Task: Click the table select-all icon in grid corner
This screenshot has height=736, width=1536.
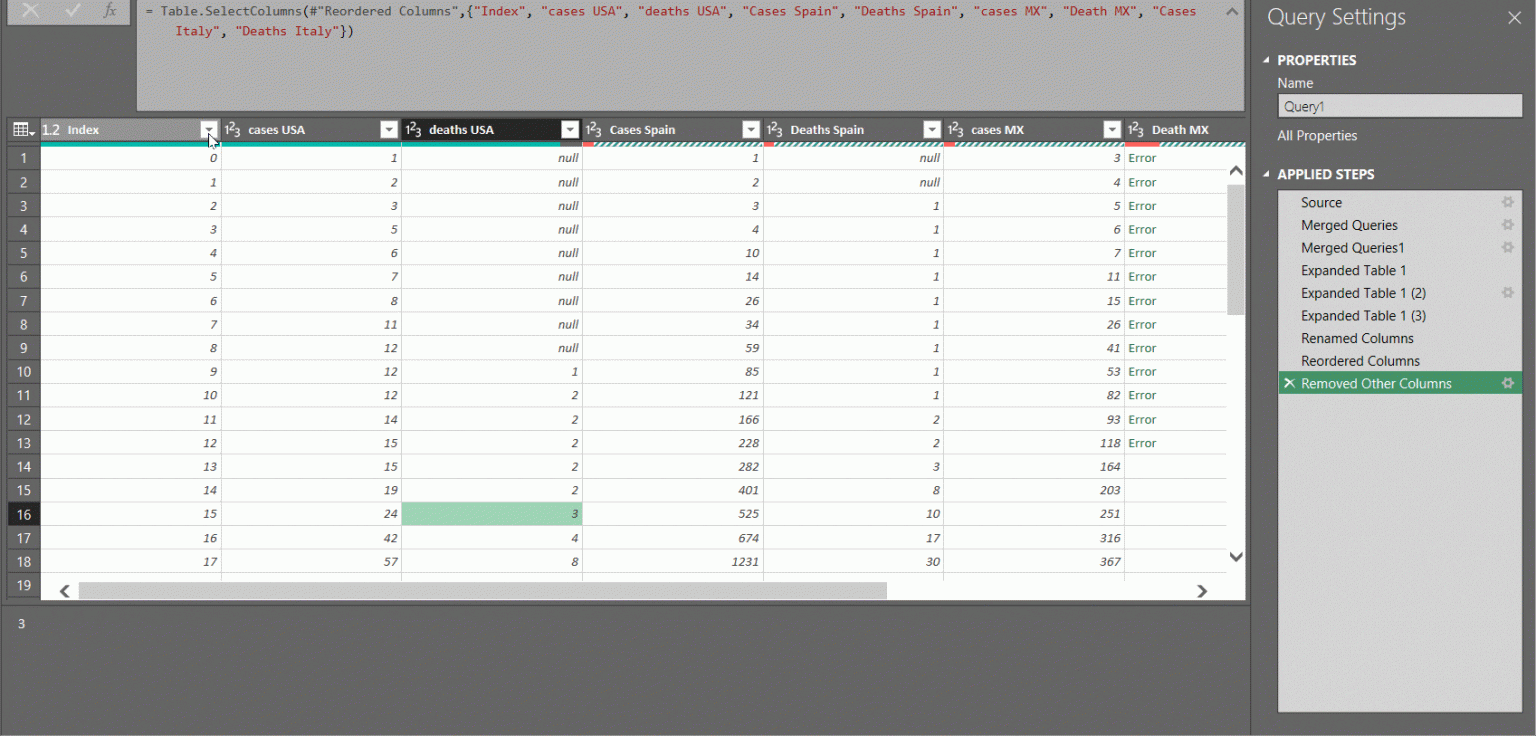Action: pyautogui.click(x=21, y=129)
